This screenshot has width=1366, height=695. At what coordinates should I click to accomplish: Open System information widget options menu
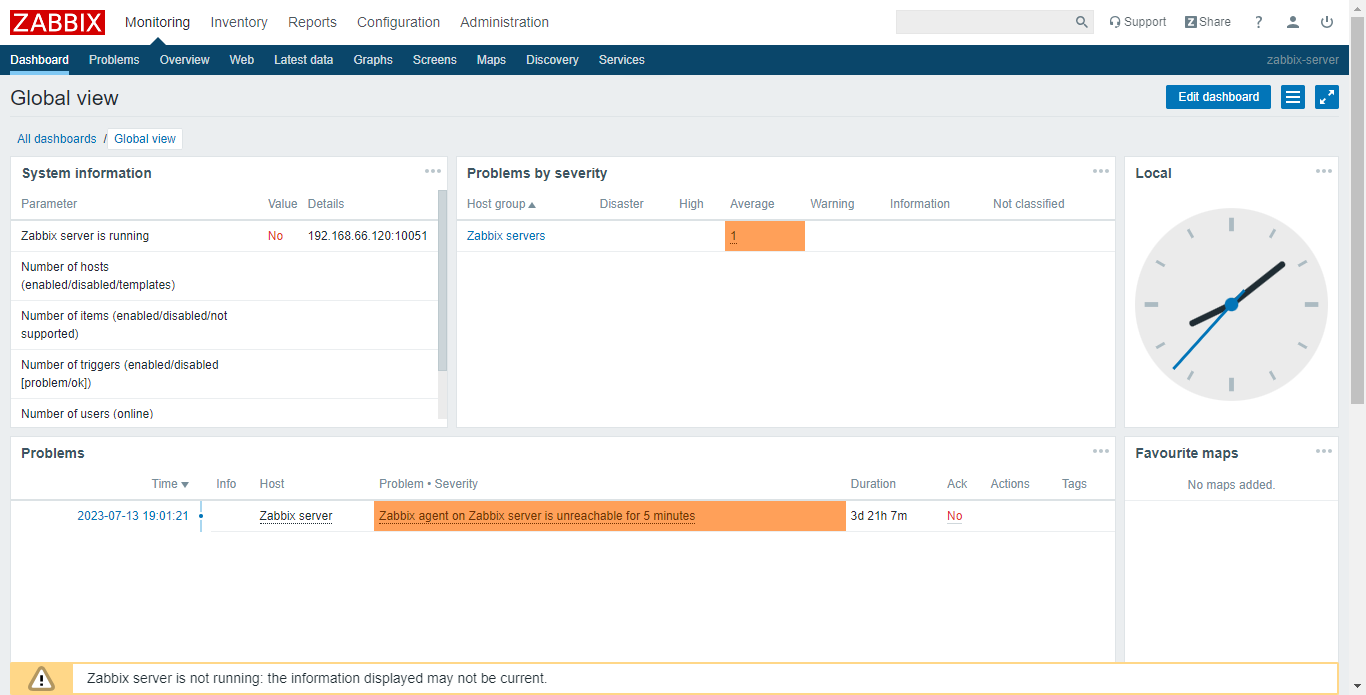[x=433, y=171]
